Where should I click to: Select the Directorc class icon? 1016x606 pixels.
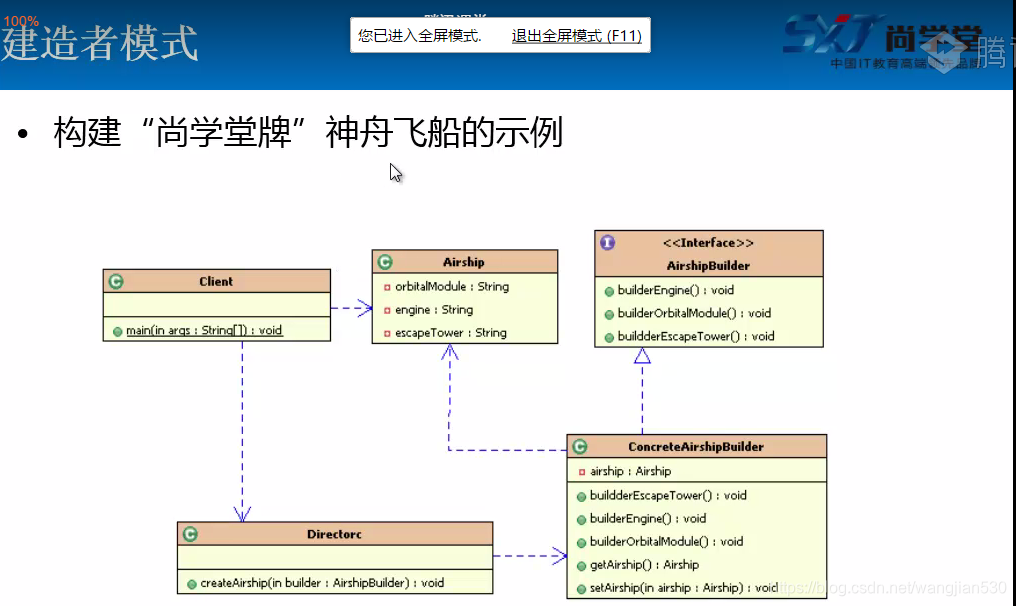tap(190, 534)
